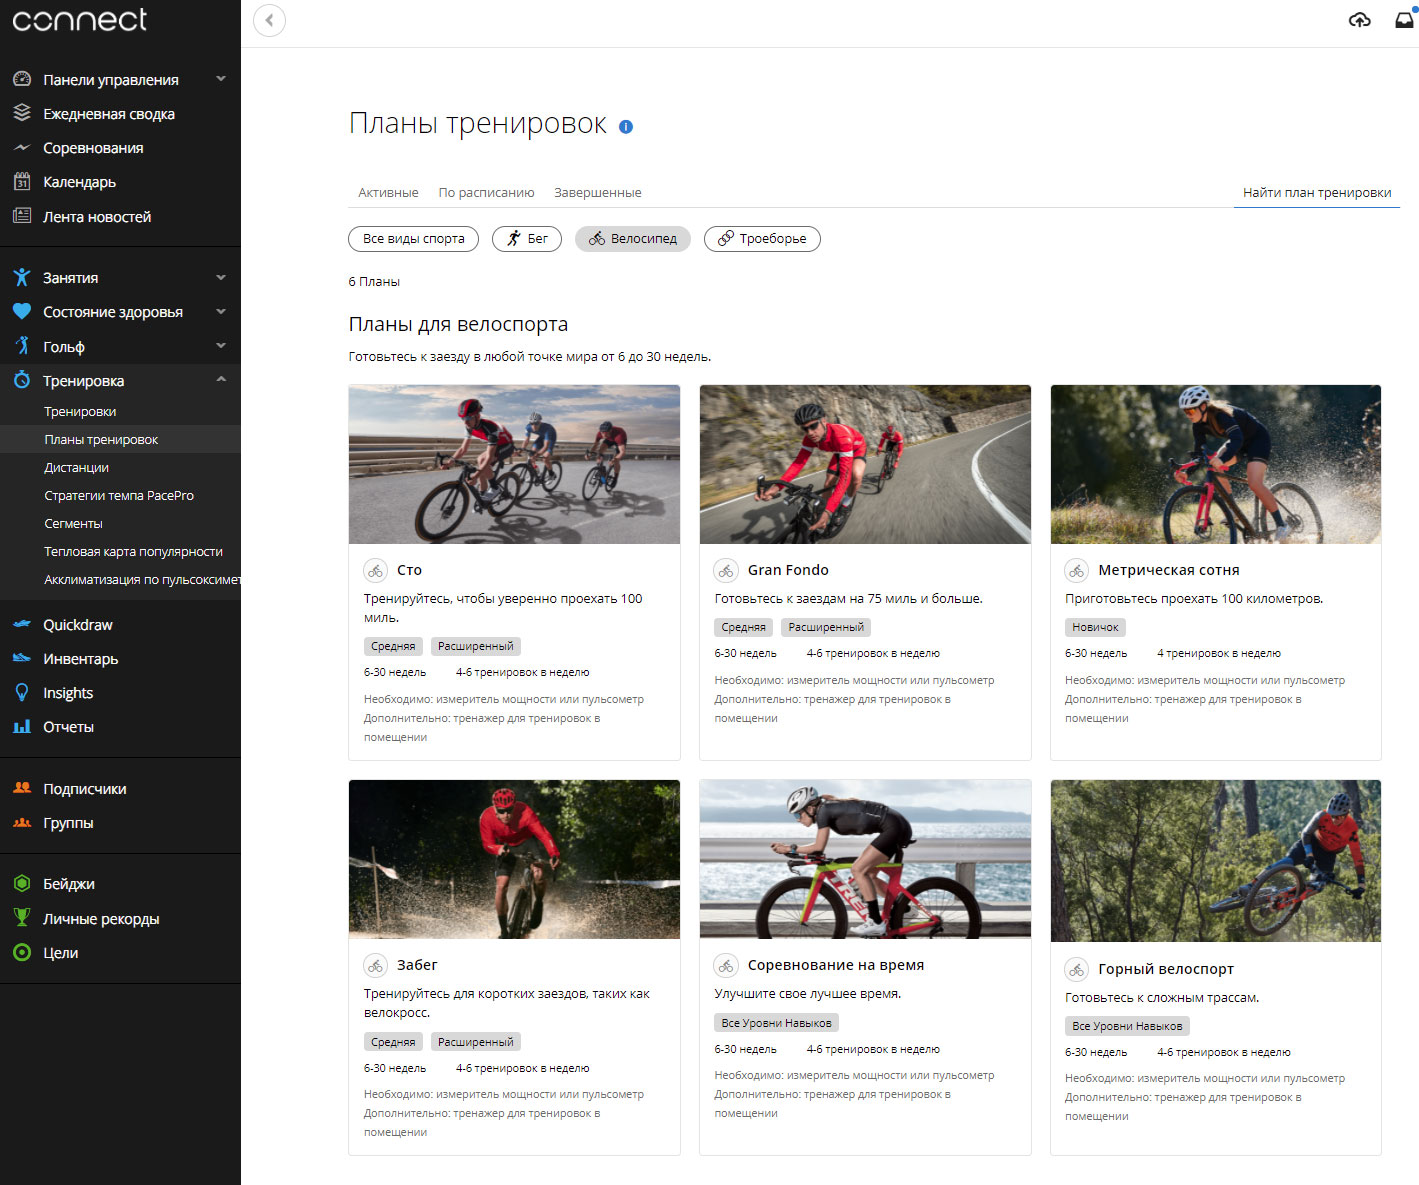Open the Gran Fondo plan title
Image resolution: width=1419 pixels, height=1185 pixels.
click(787, 570)
